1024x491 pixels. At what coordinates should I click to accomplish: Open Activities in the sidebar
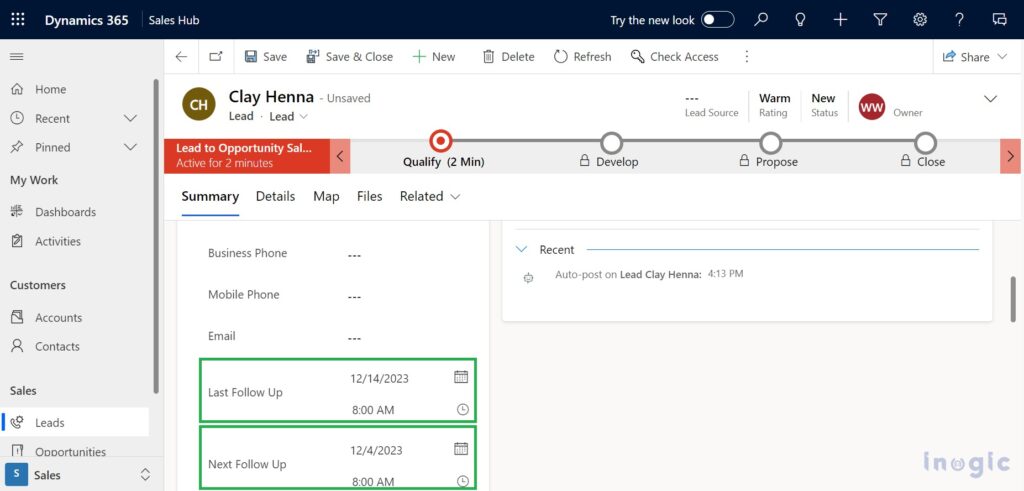57,242
